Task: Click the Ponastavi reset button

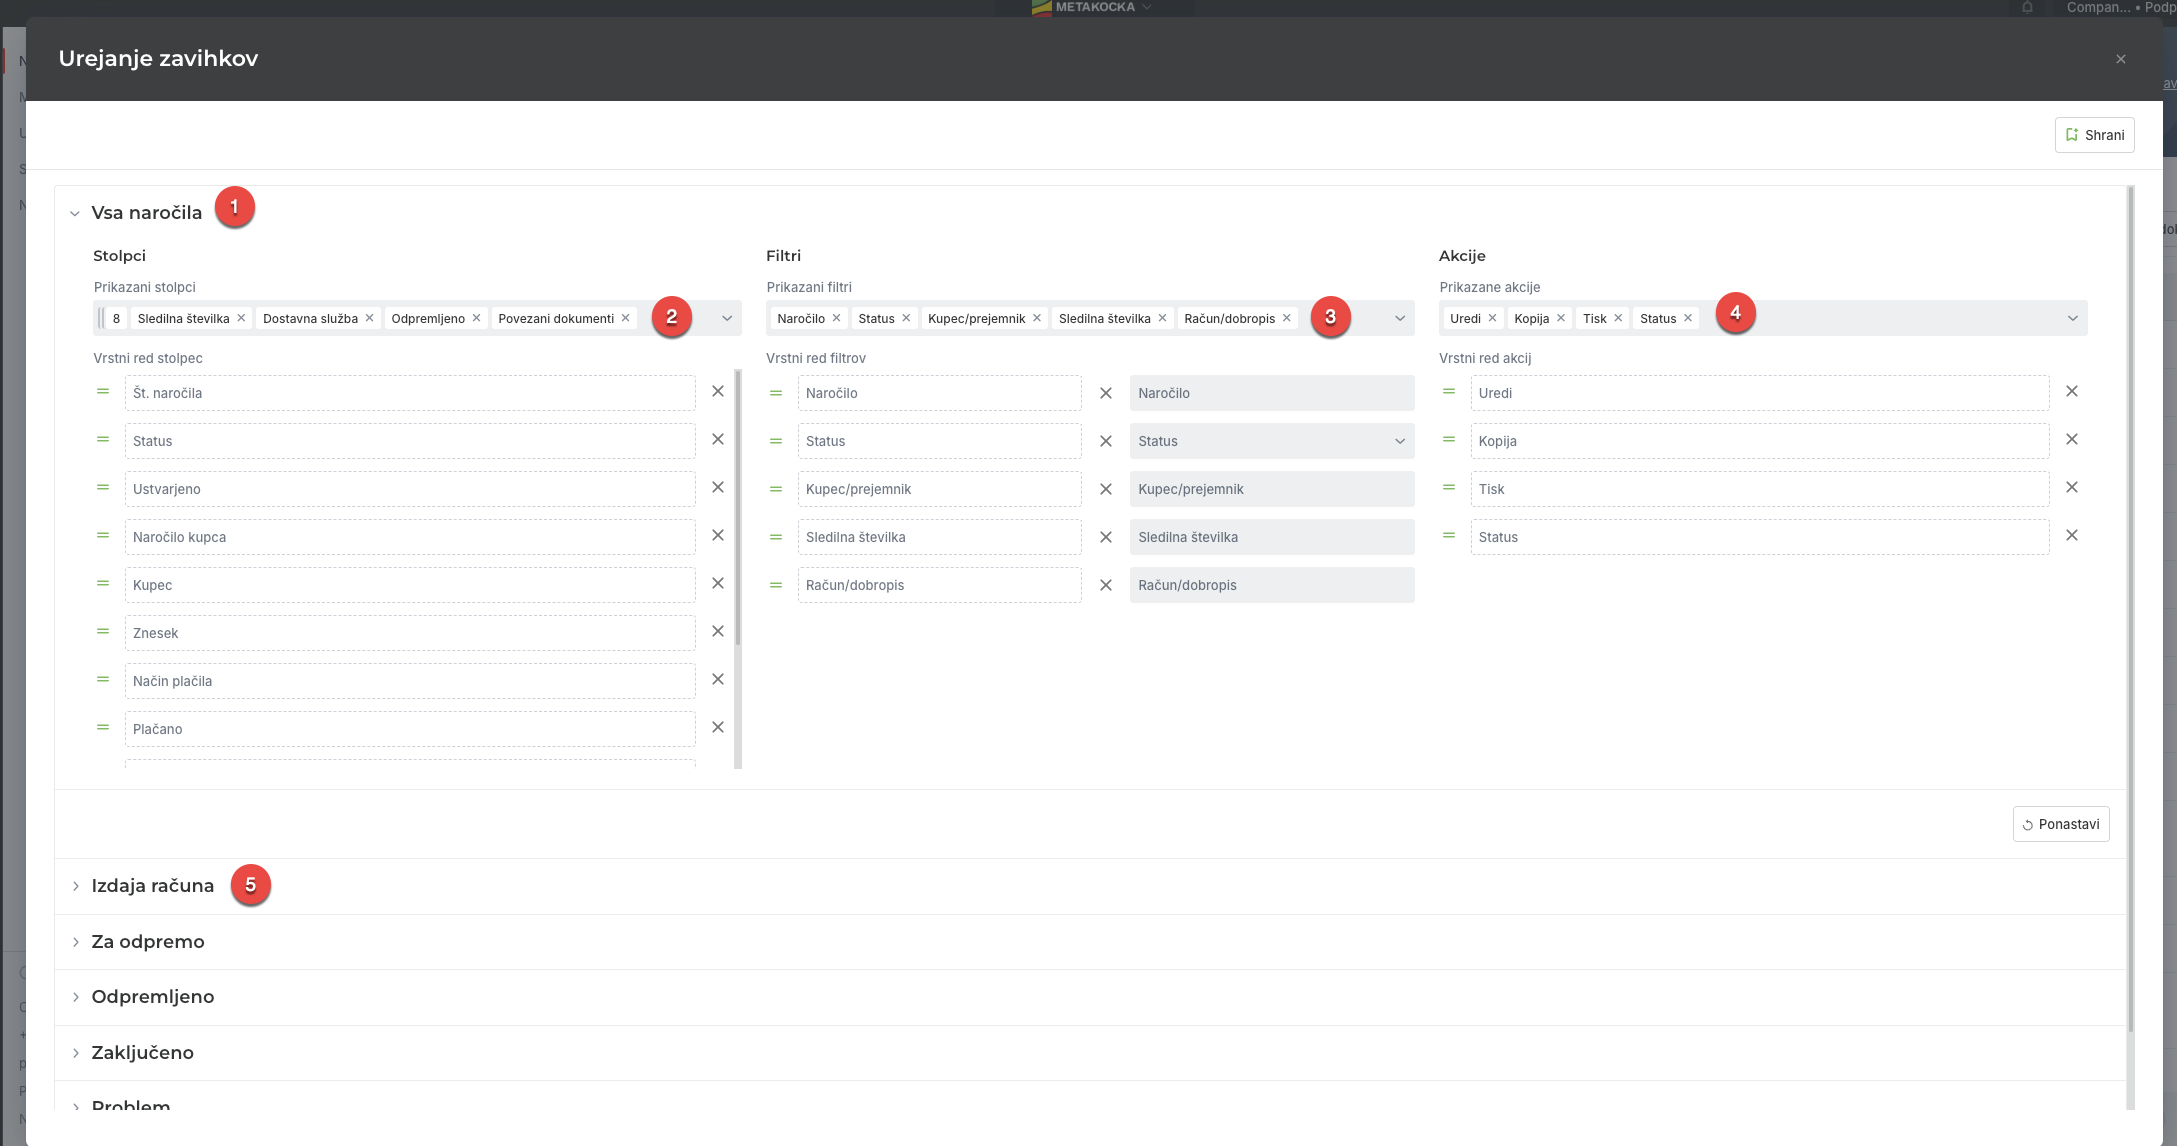Action: point(2060,824)
